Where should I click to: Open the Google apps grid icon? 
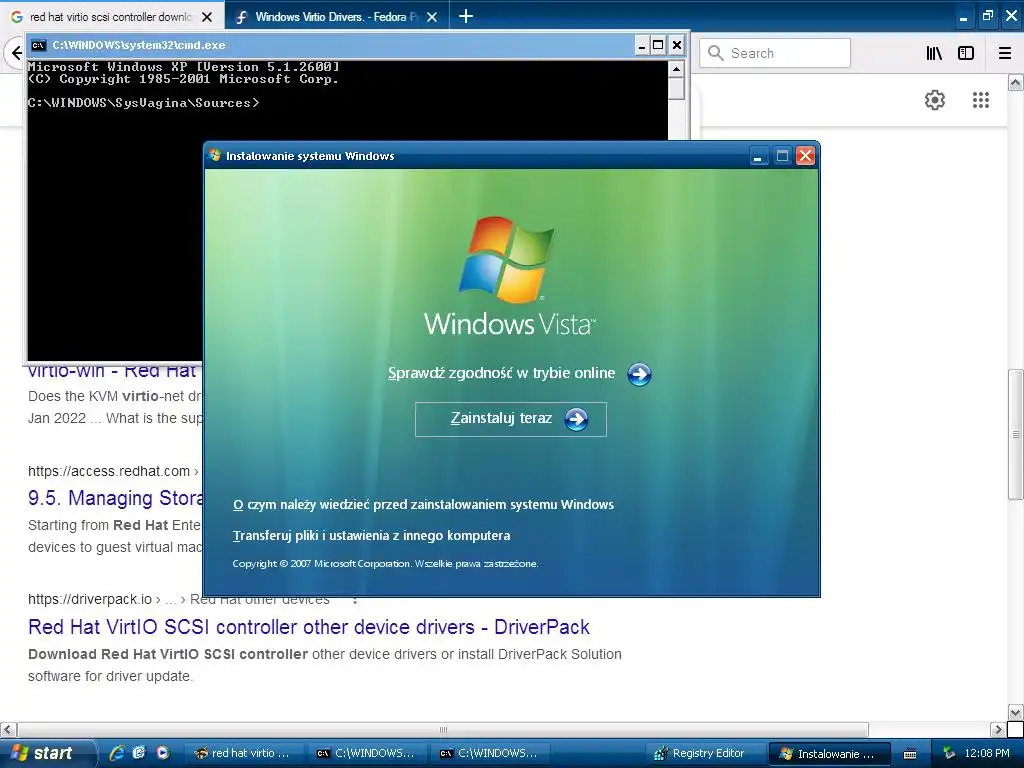[x=981, y=100]
